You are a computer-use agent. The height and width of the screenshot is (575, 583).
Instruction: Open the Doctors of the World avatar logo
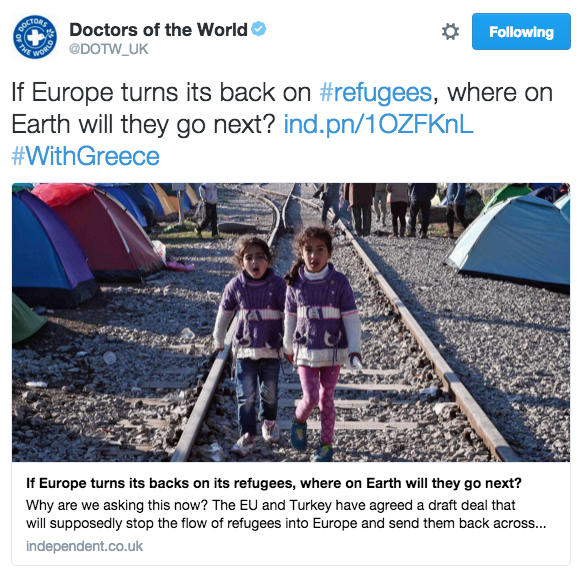(x=35, y=37)
